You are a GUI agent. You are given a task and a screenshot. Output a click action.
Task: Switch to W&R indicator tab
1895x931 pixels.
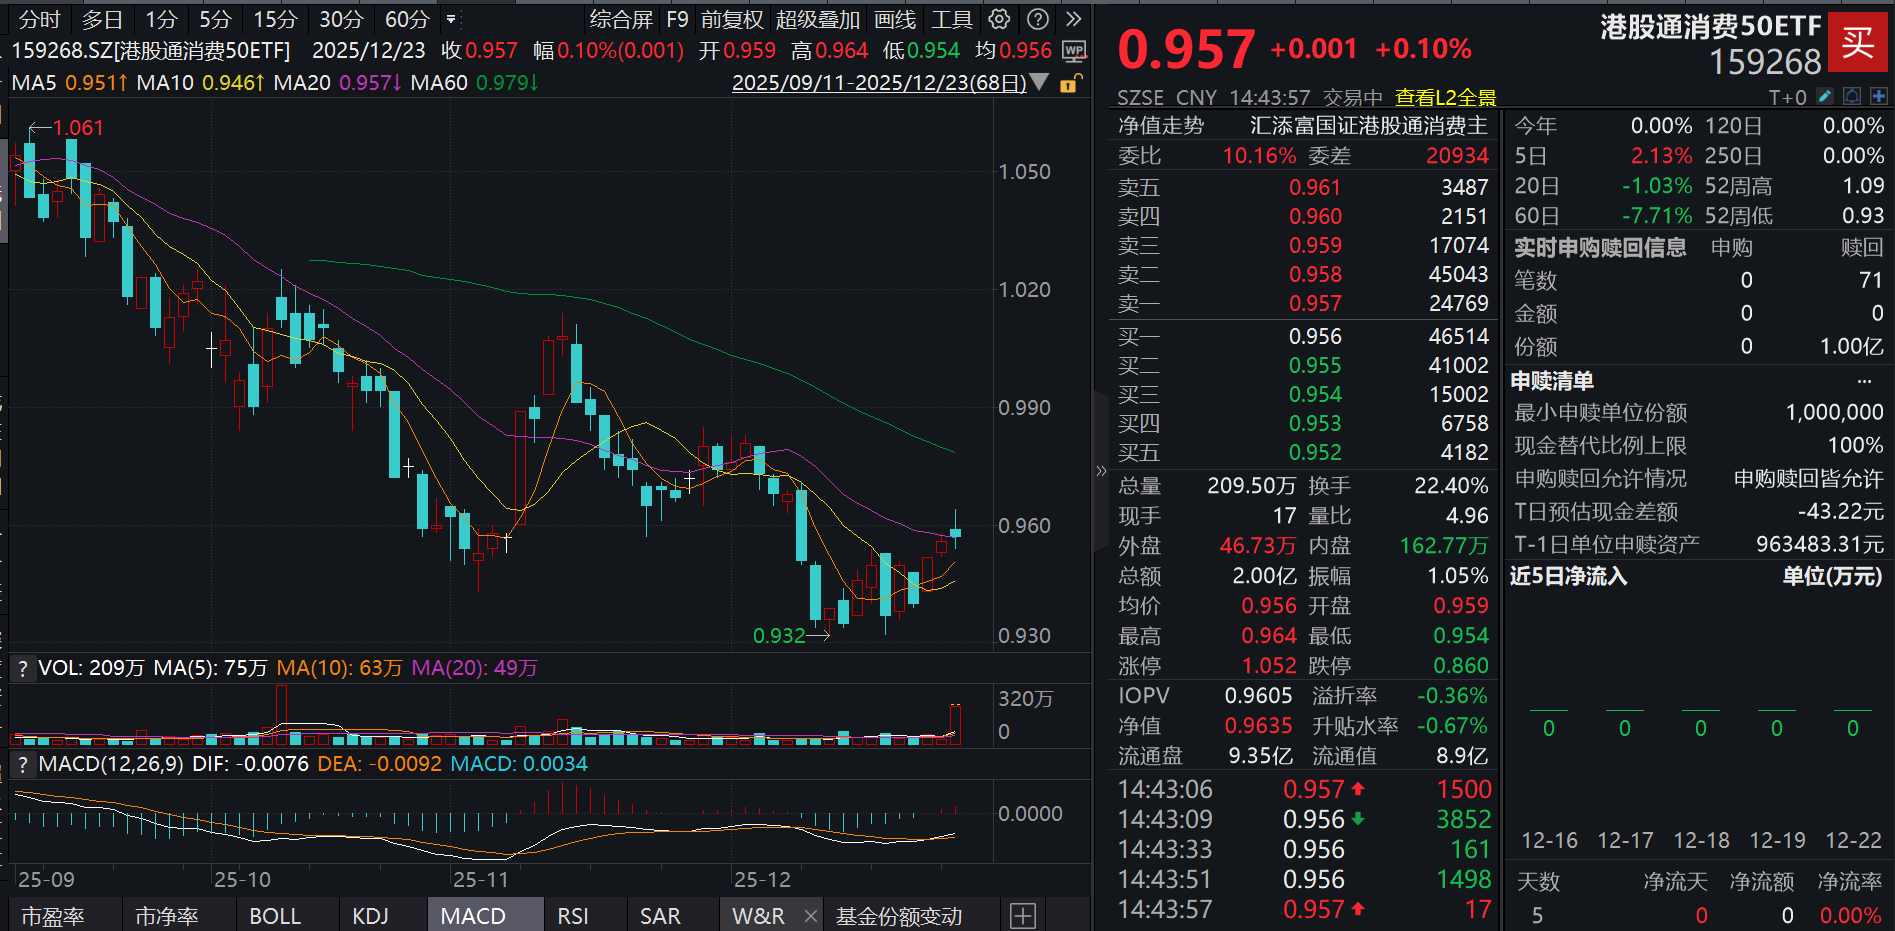[758, 916]
